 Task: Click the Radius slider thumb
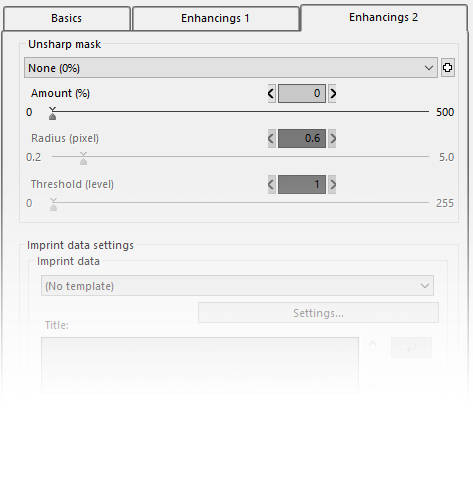tap(83, 159)
